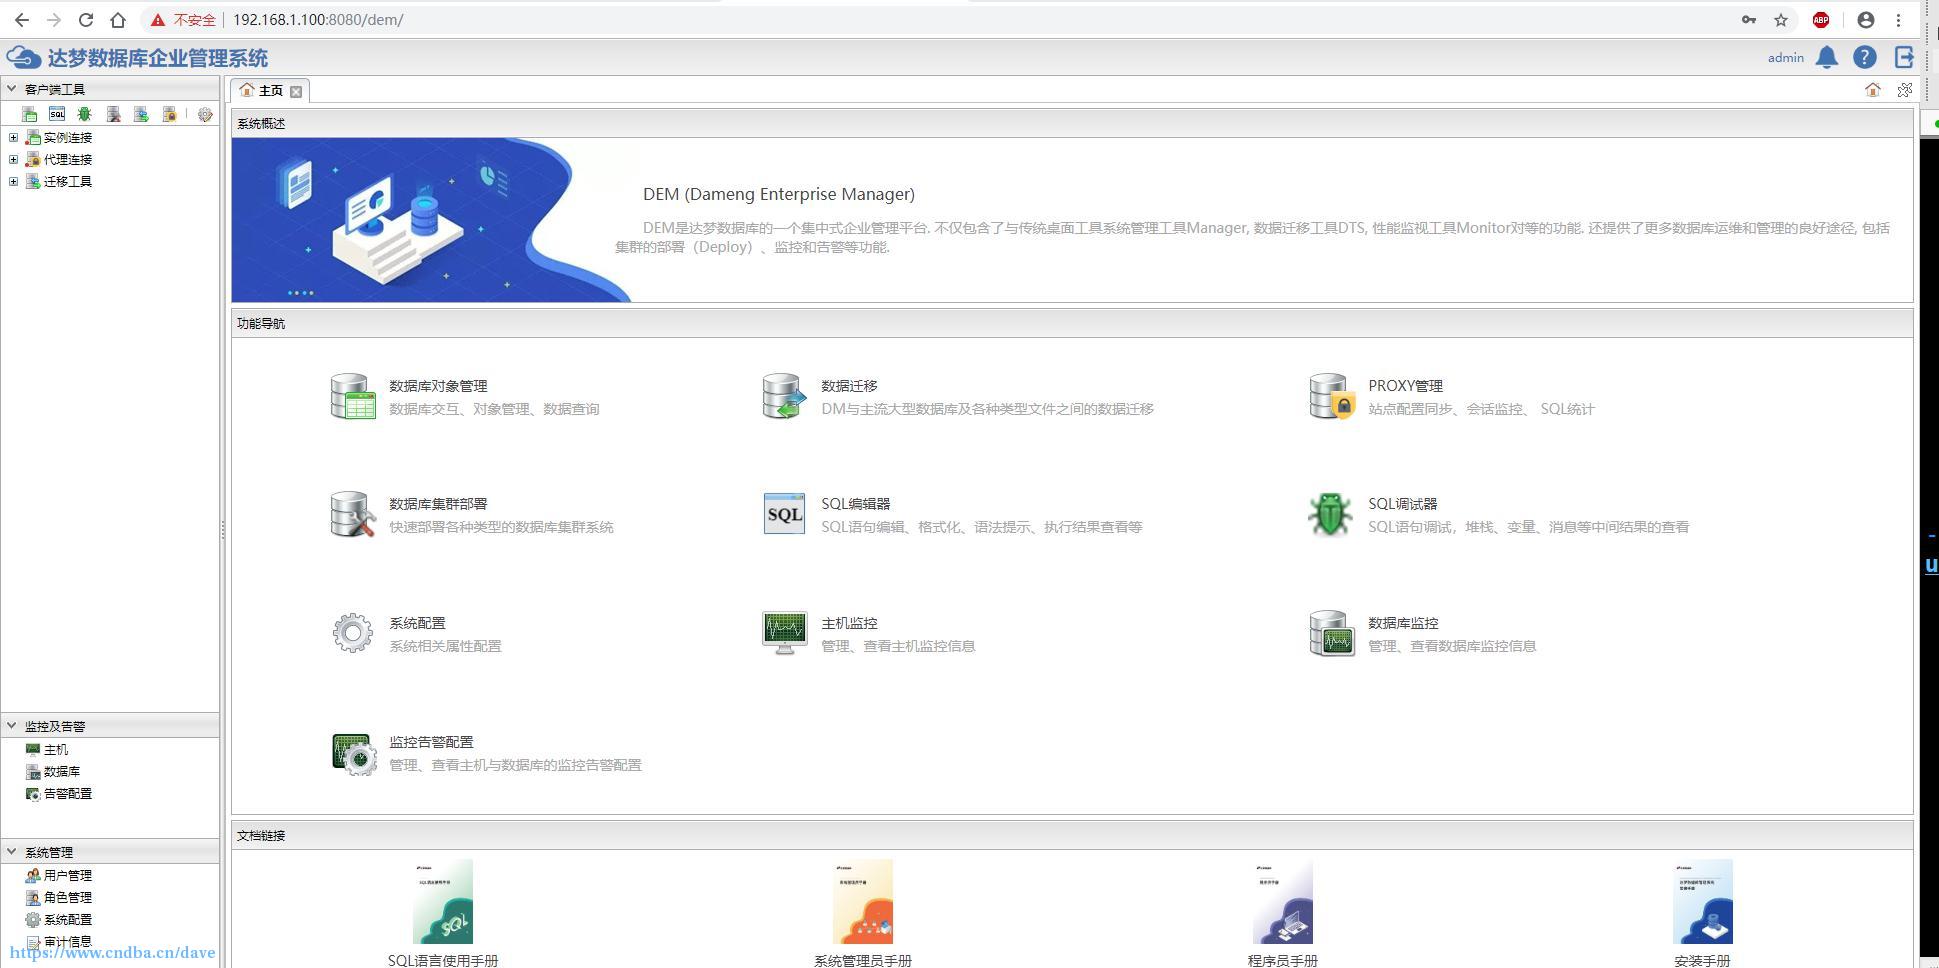
Task: Open SQL编辑器 navigation icon
Action: (x=784, y=514)
